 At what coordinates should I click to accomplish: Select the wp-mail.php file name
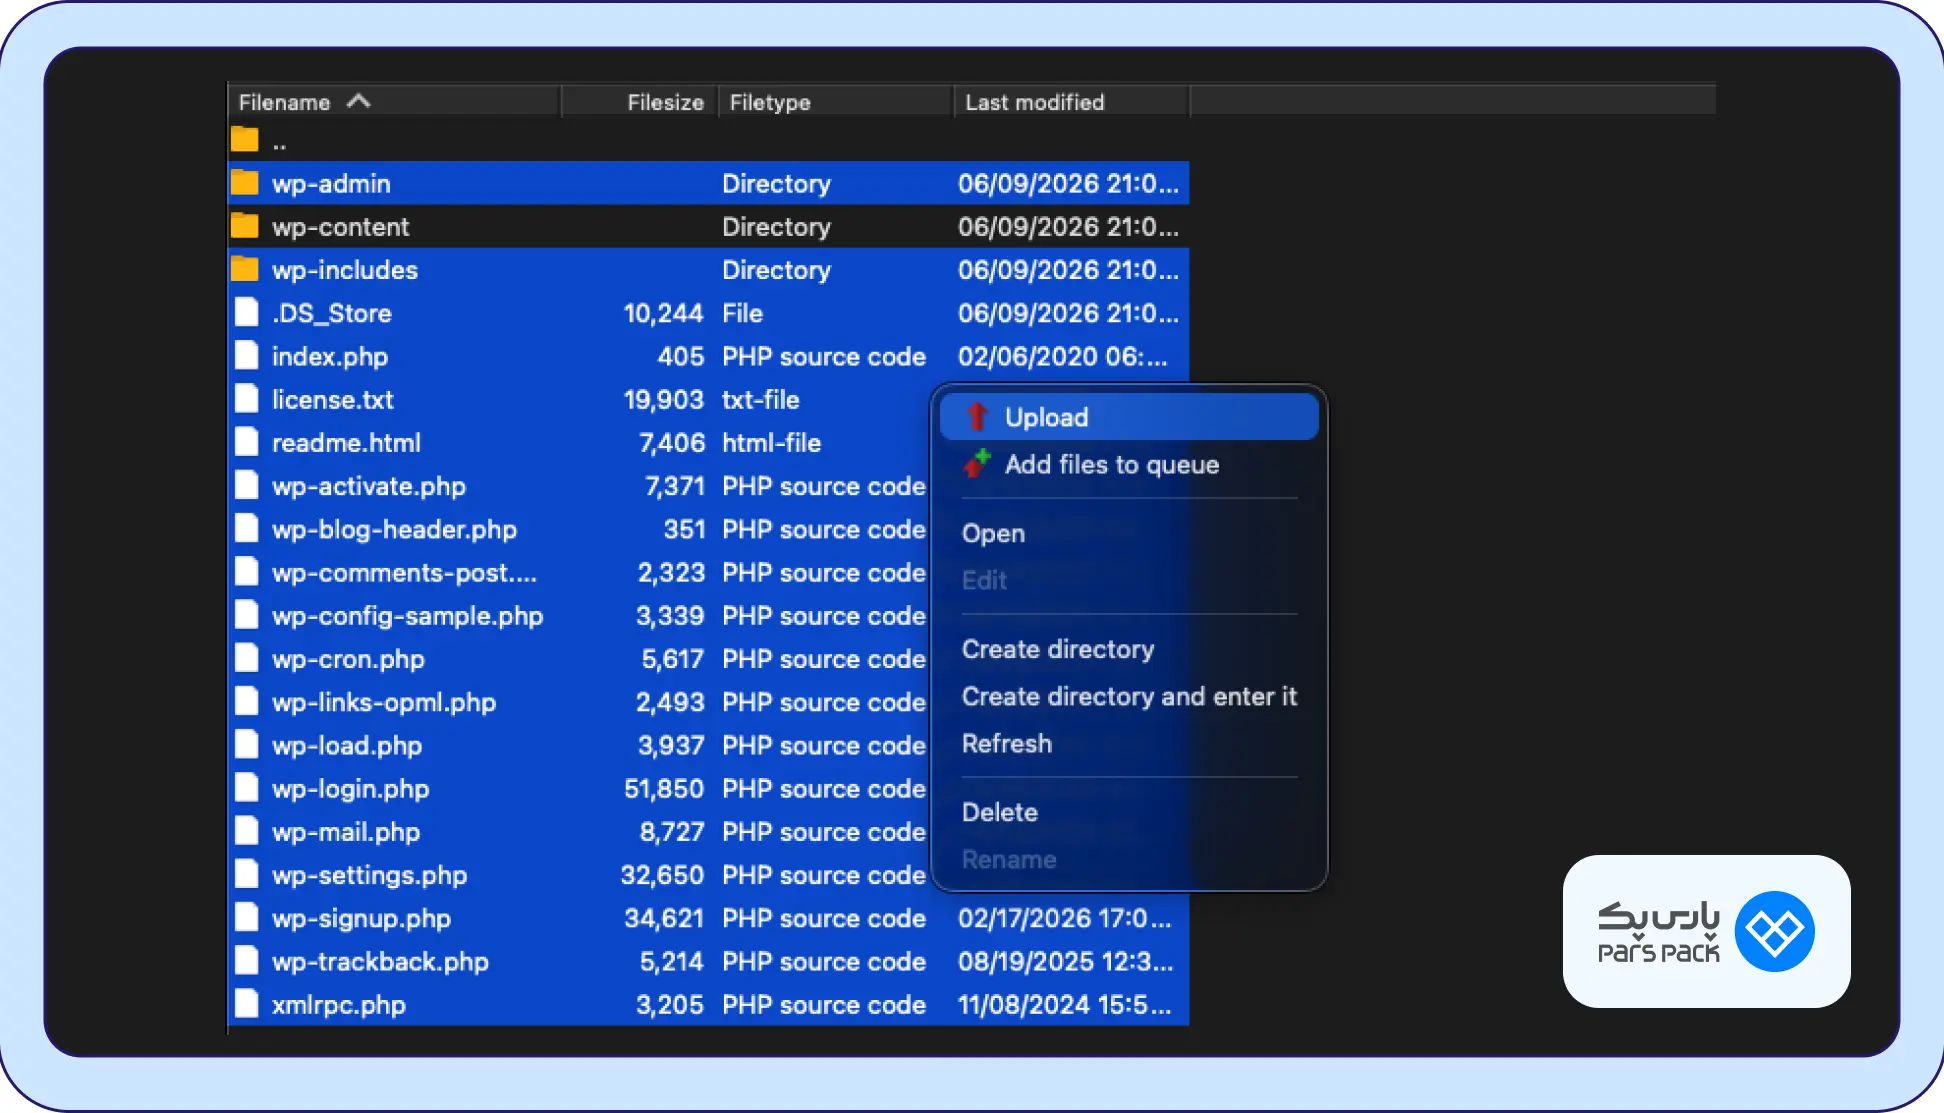pyautogui.click(x=346, y=831)
